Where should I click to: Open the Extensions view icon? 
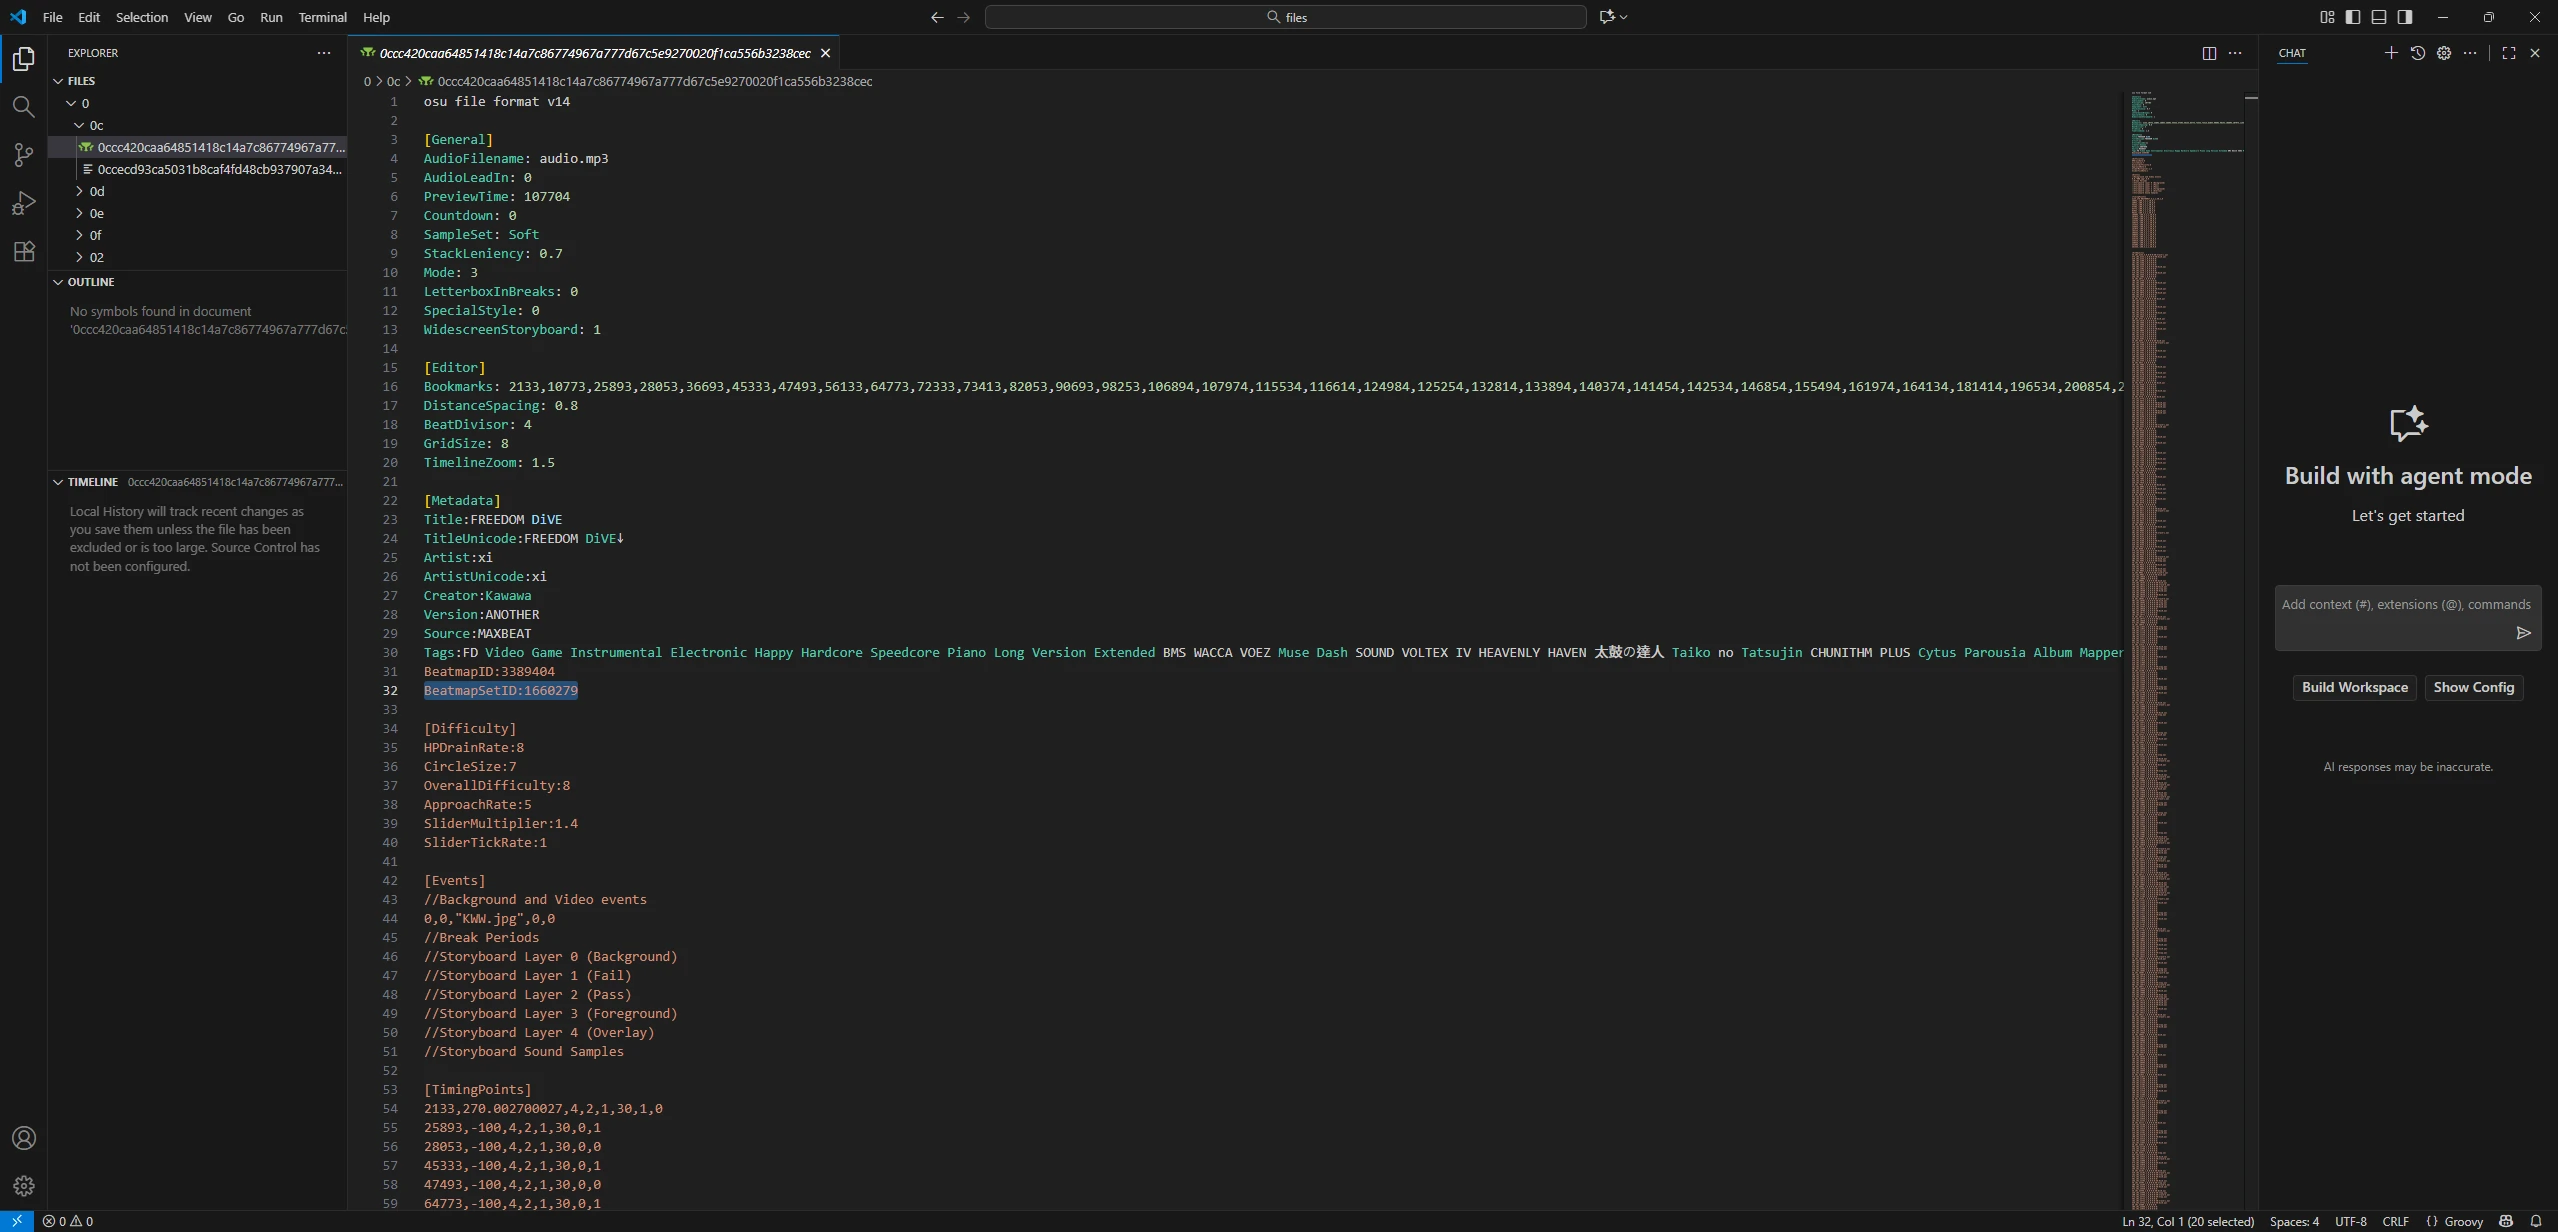[x=23, y=251]
